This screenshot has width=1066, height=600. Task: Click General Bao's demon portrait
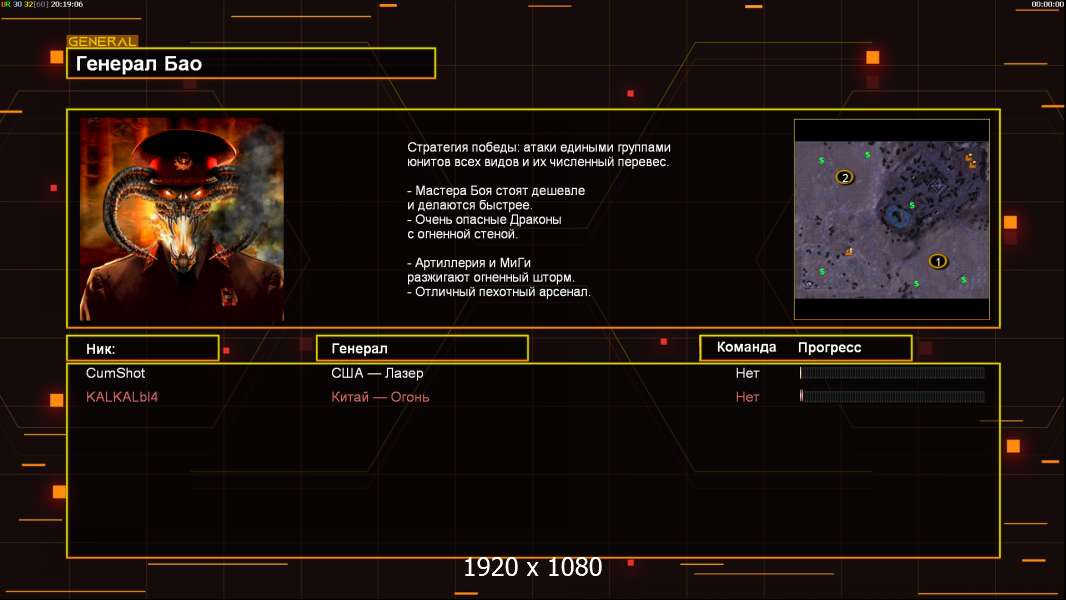pyautogui.click(x=182, y=219)
